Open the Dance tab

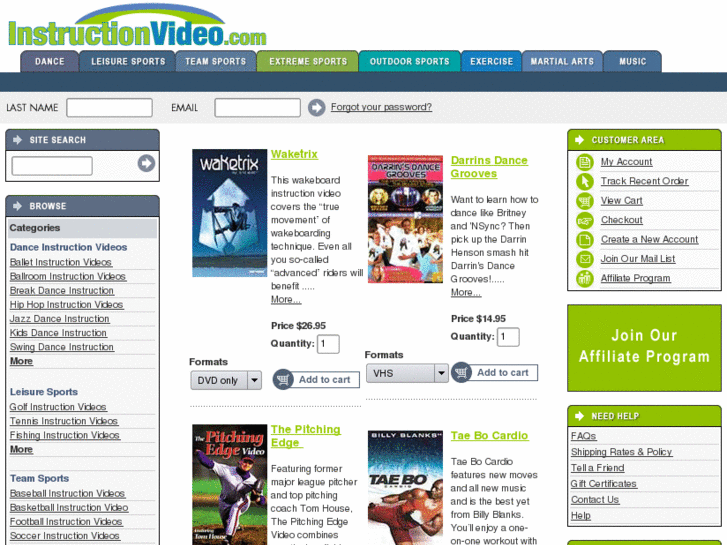[x=50, y=61]
